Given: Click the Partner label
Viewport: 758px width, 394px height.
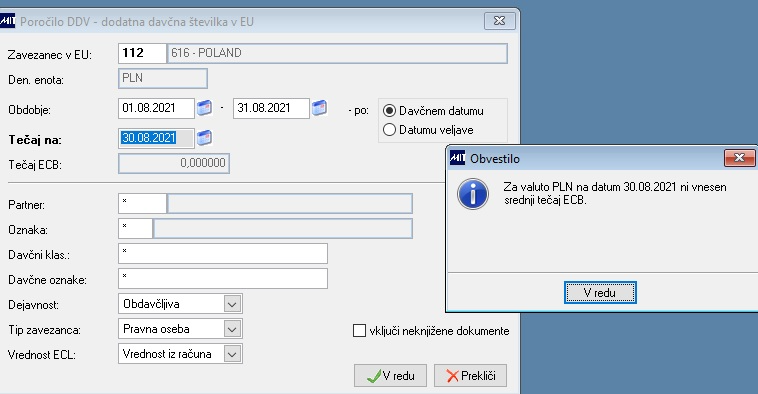Looking at the screenshot, I should [27, 205].
